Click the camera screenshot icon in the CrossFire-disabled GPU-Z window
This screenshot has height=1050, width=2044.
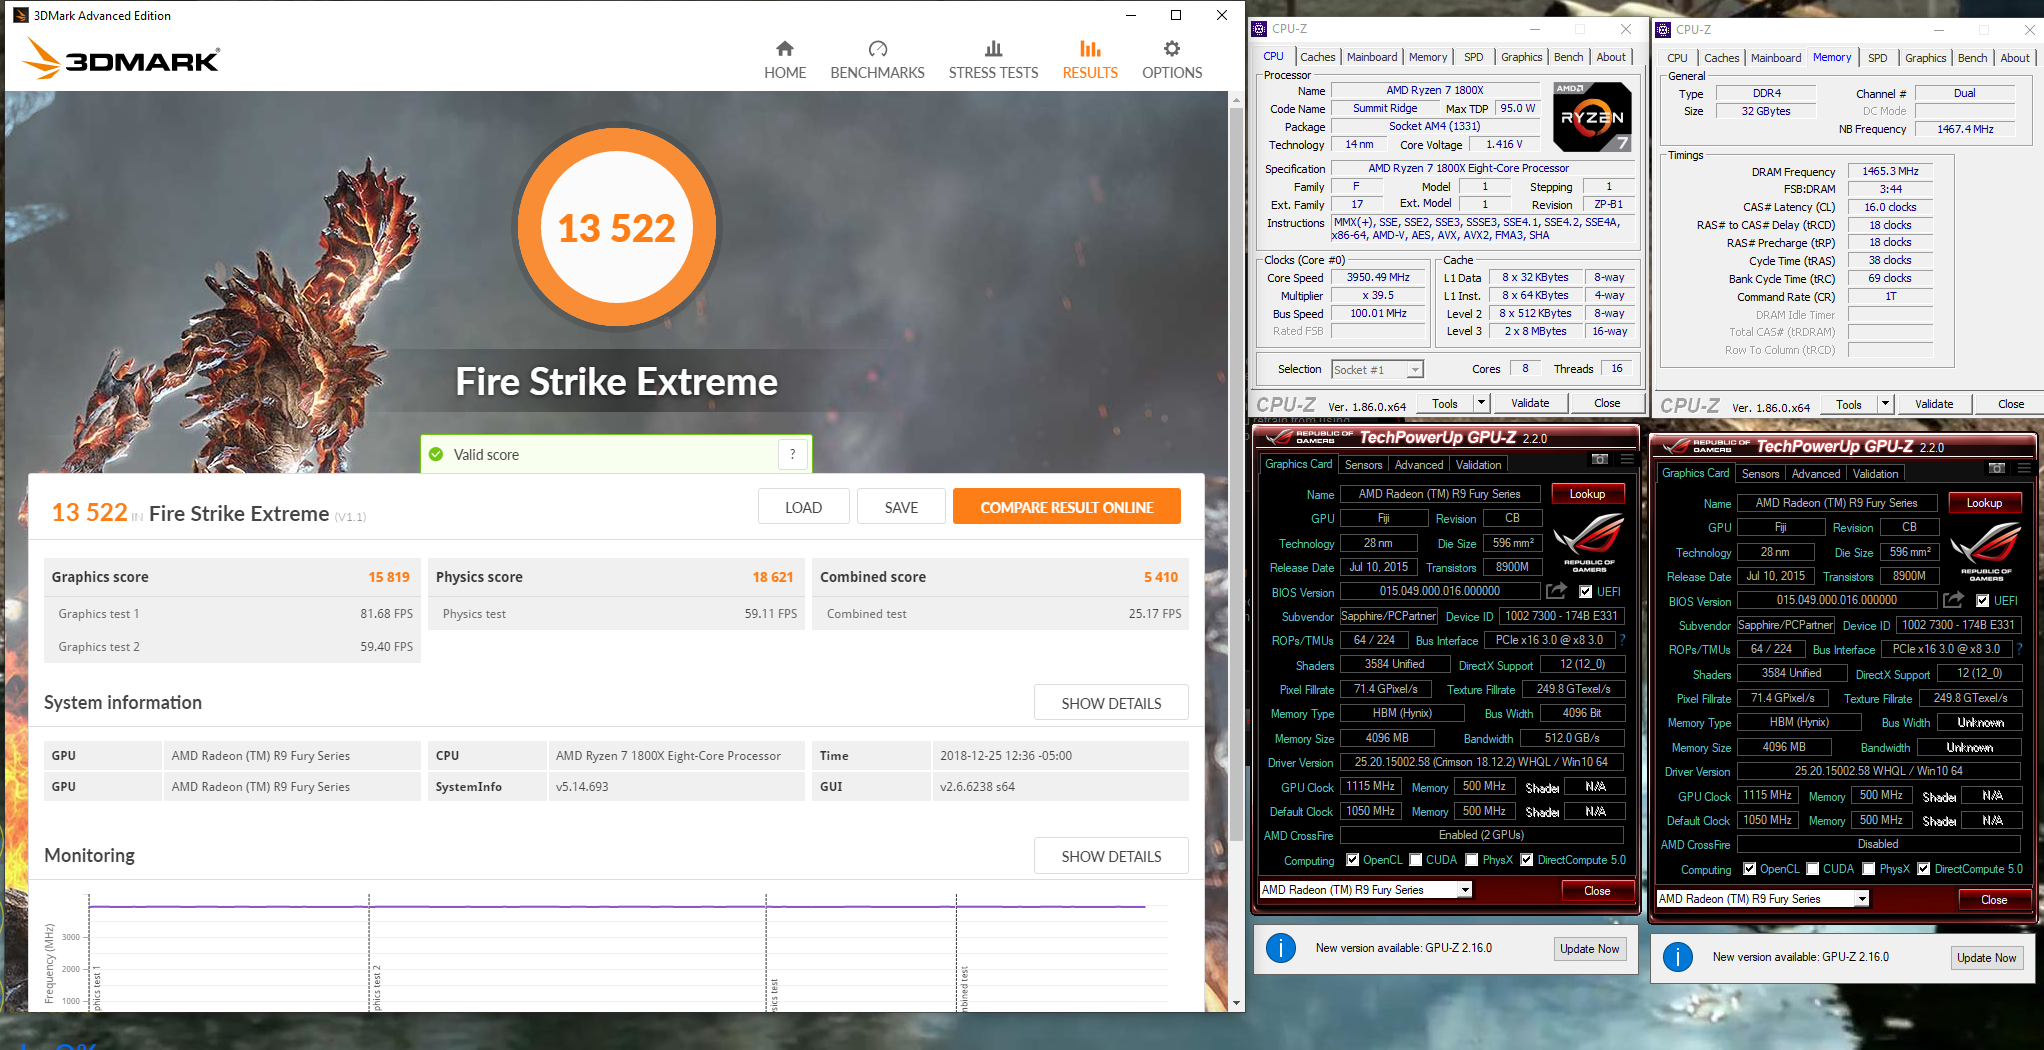coord(1997,468)
